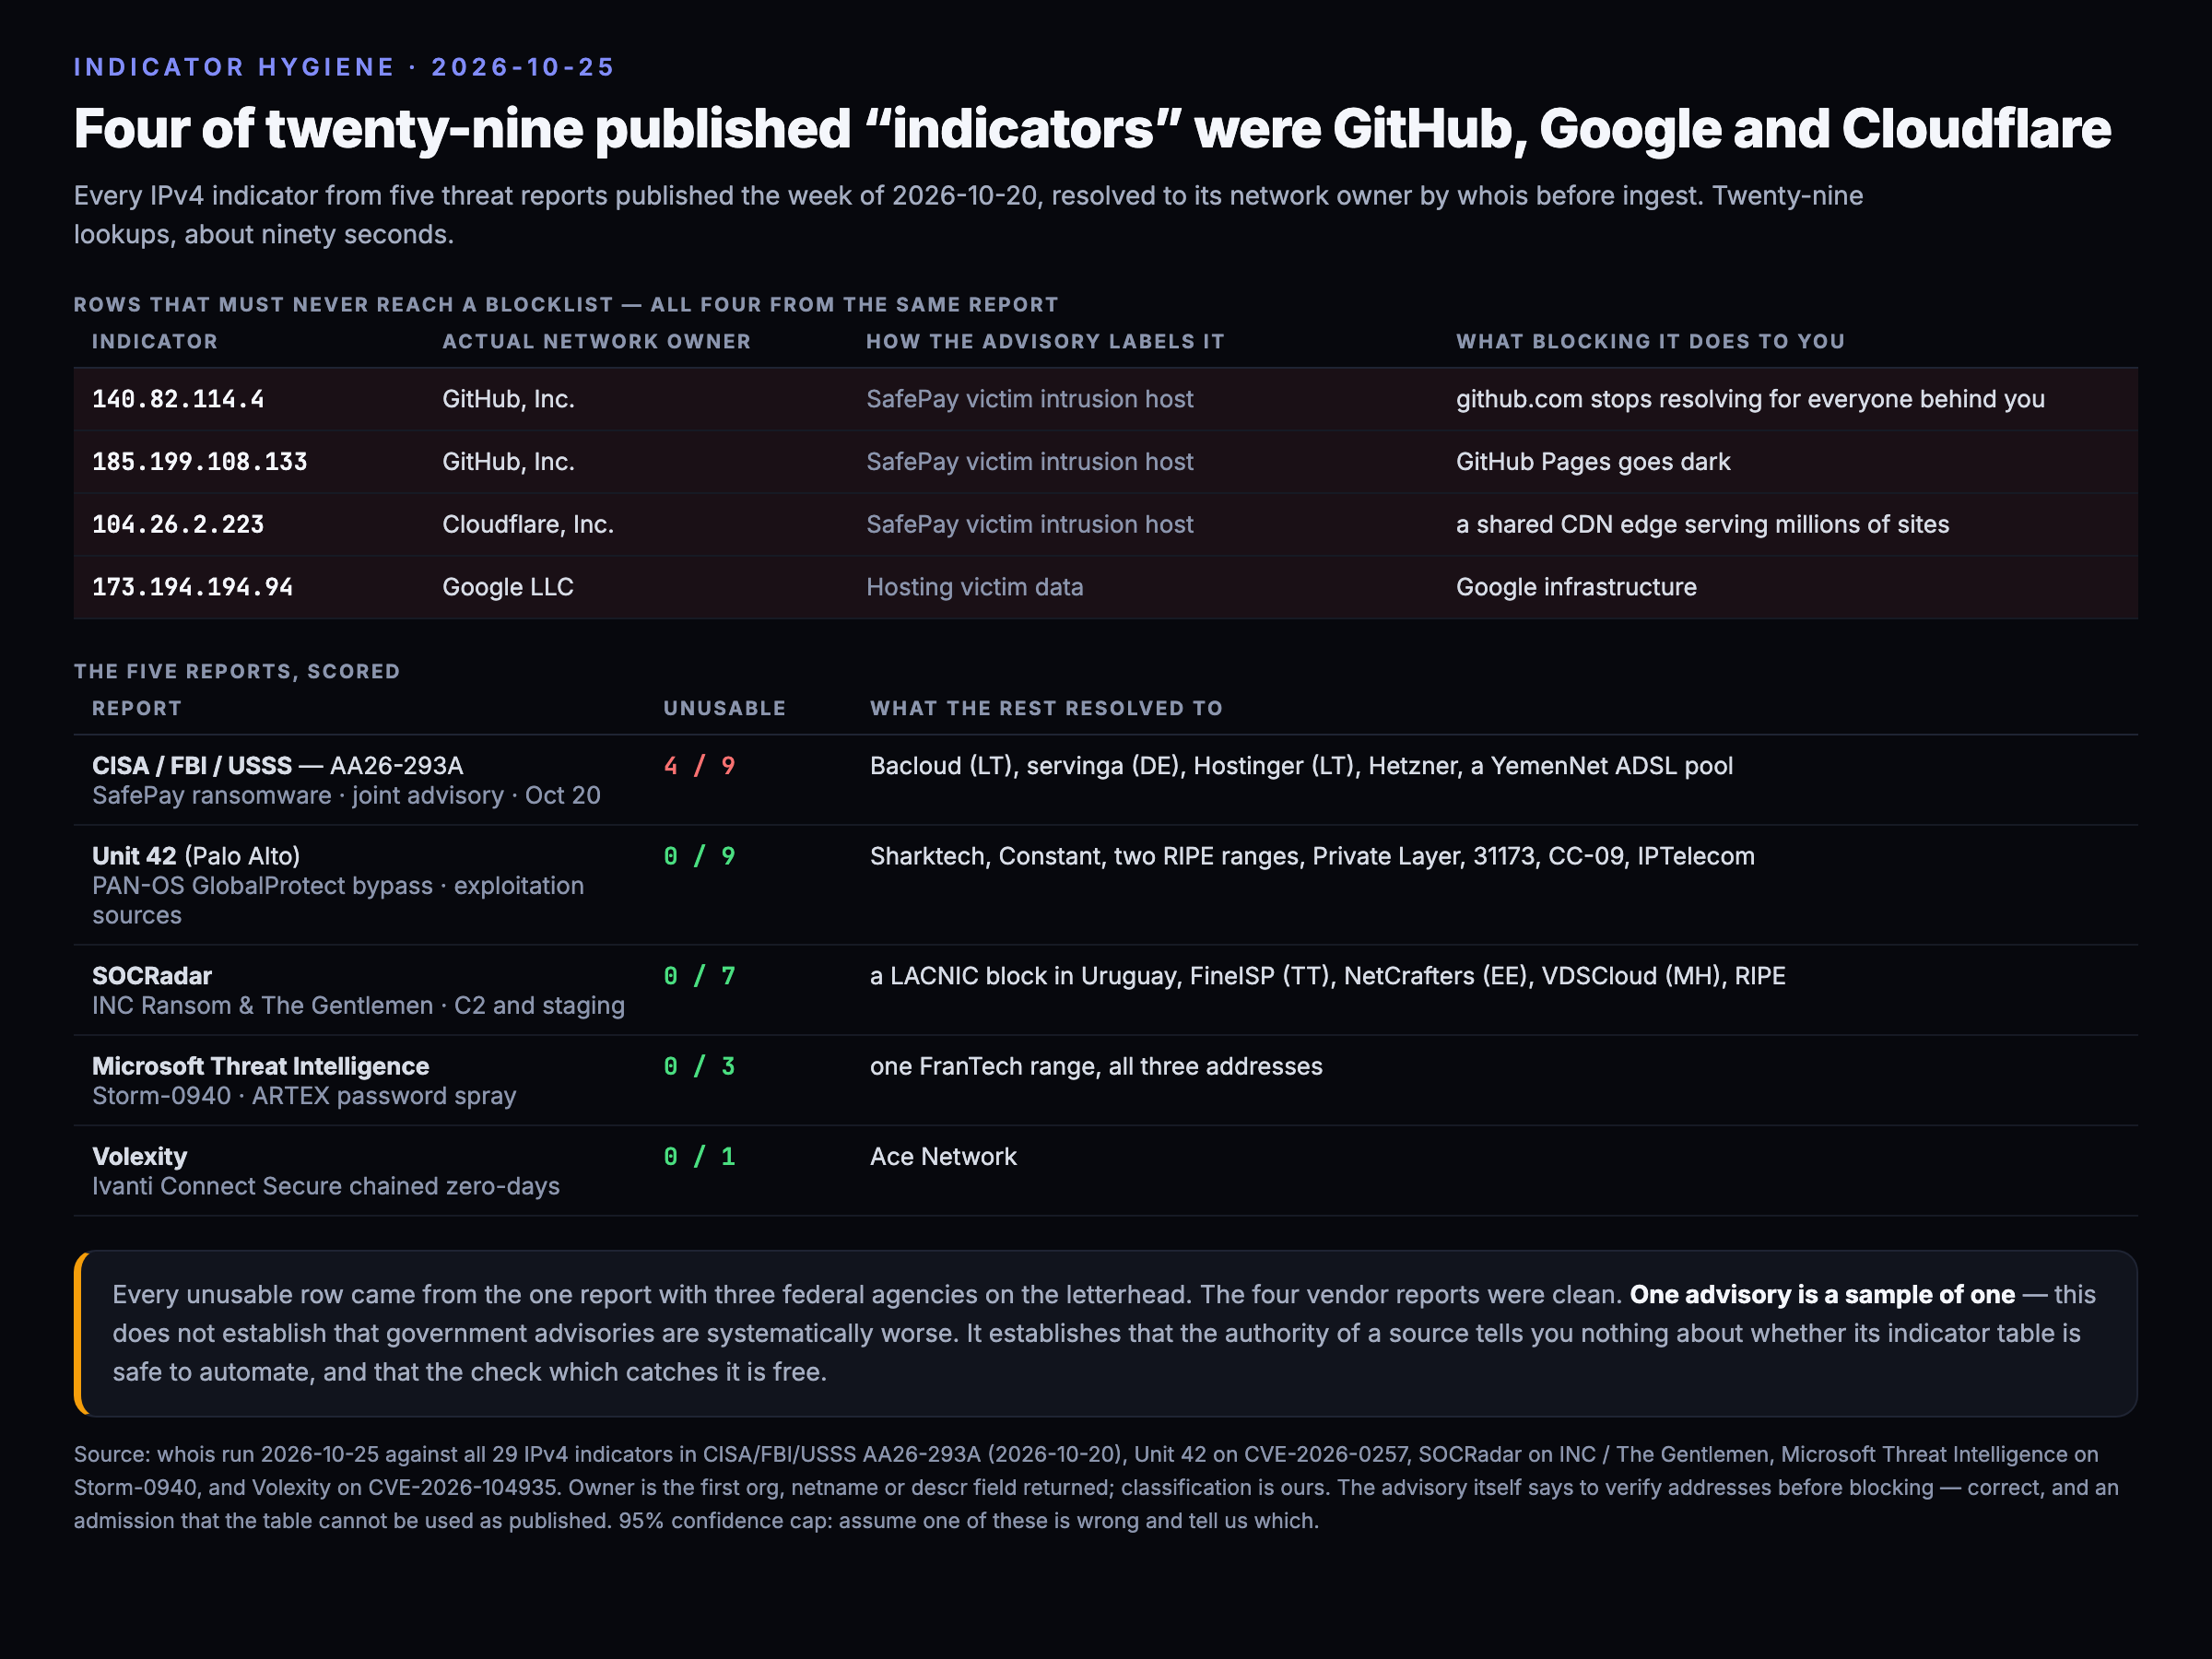Click 'SafePay ransomware · joint advisory · Oct 20'

pos(347,796)
